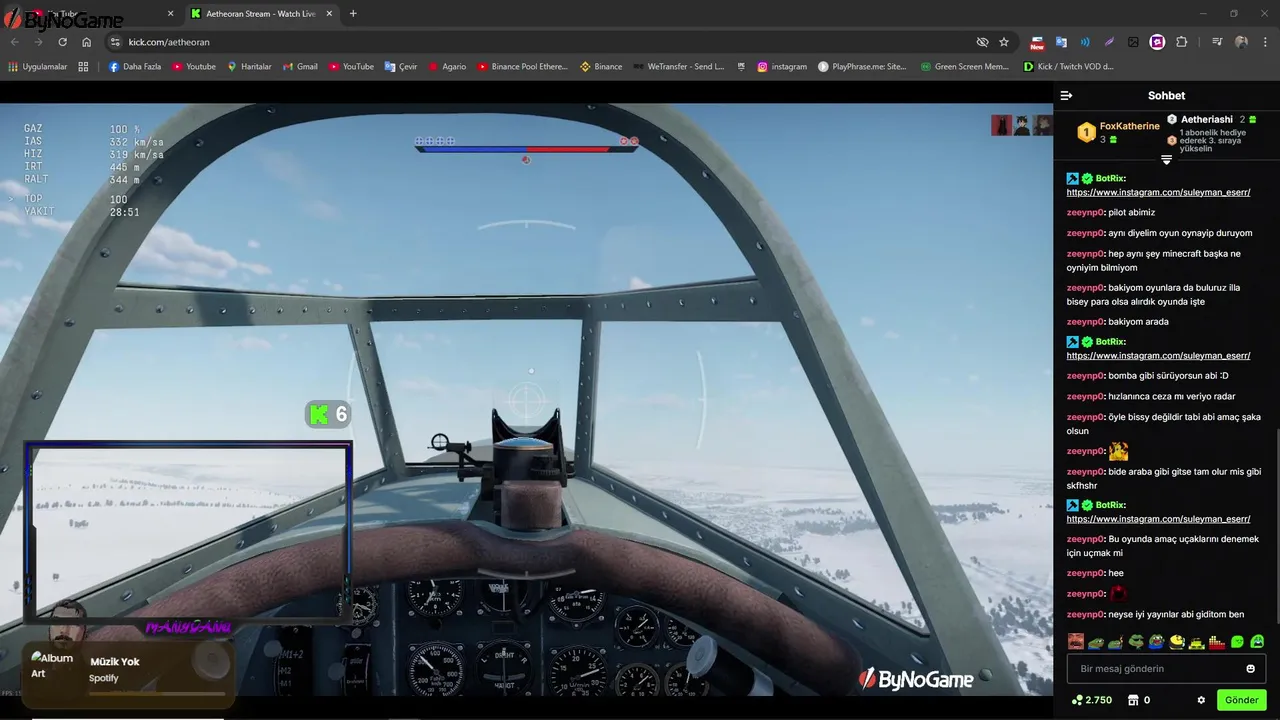Click zeeynp0 username on 'pilot abimiz' message
This screenshot has width=1280, height=720.
tap(1085, 212)
